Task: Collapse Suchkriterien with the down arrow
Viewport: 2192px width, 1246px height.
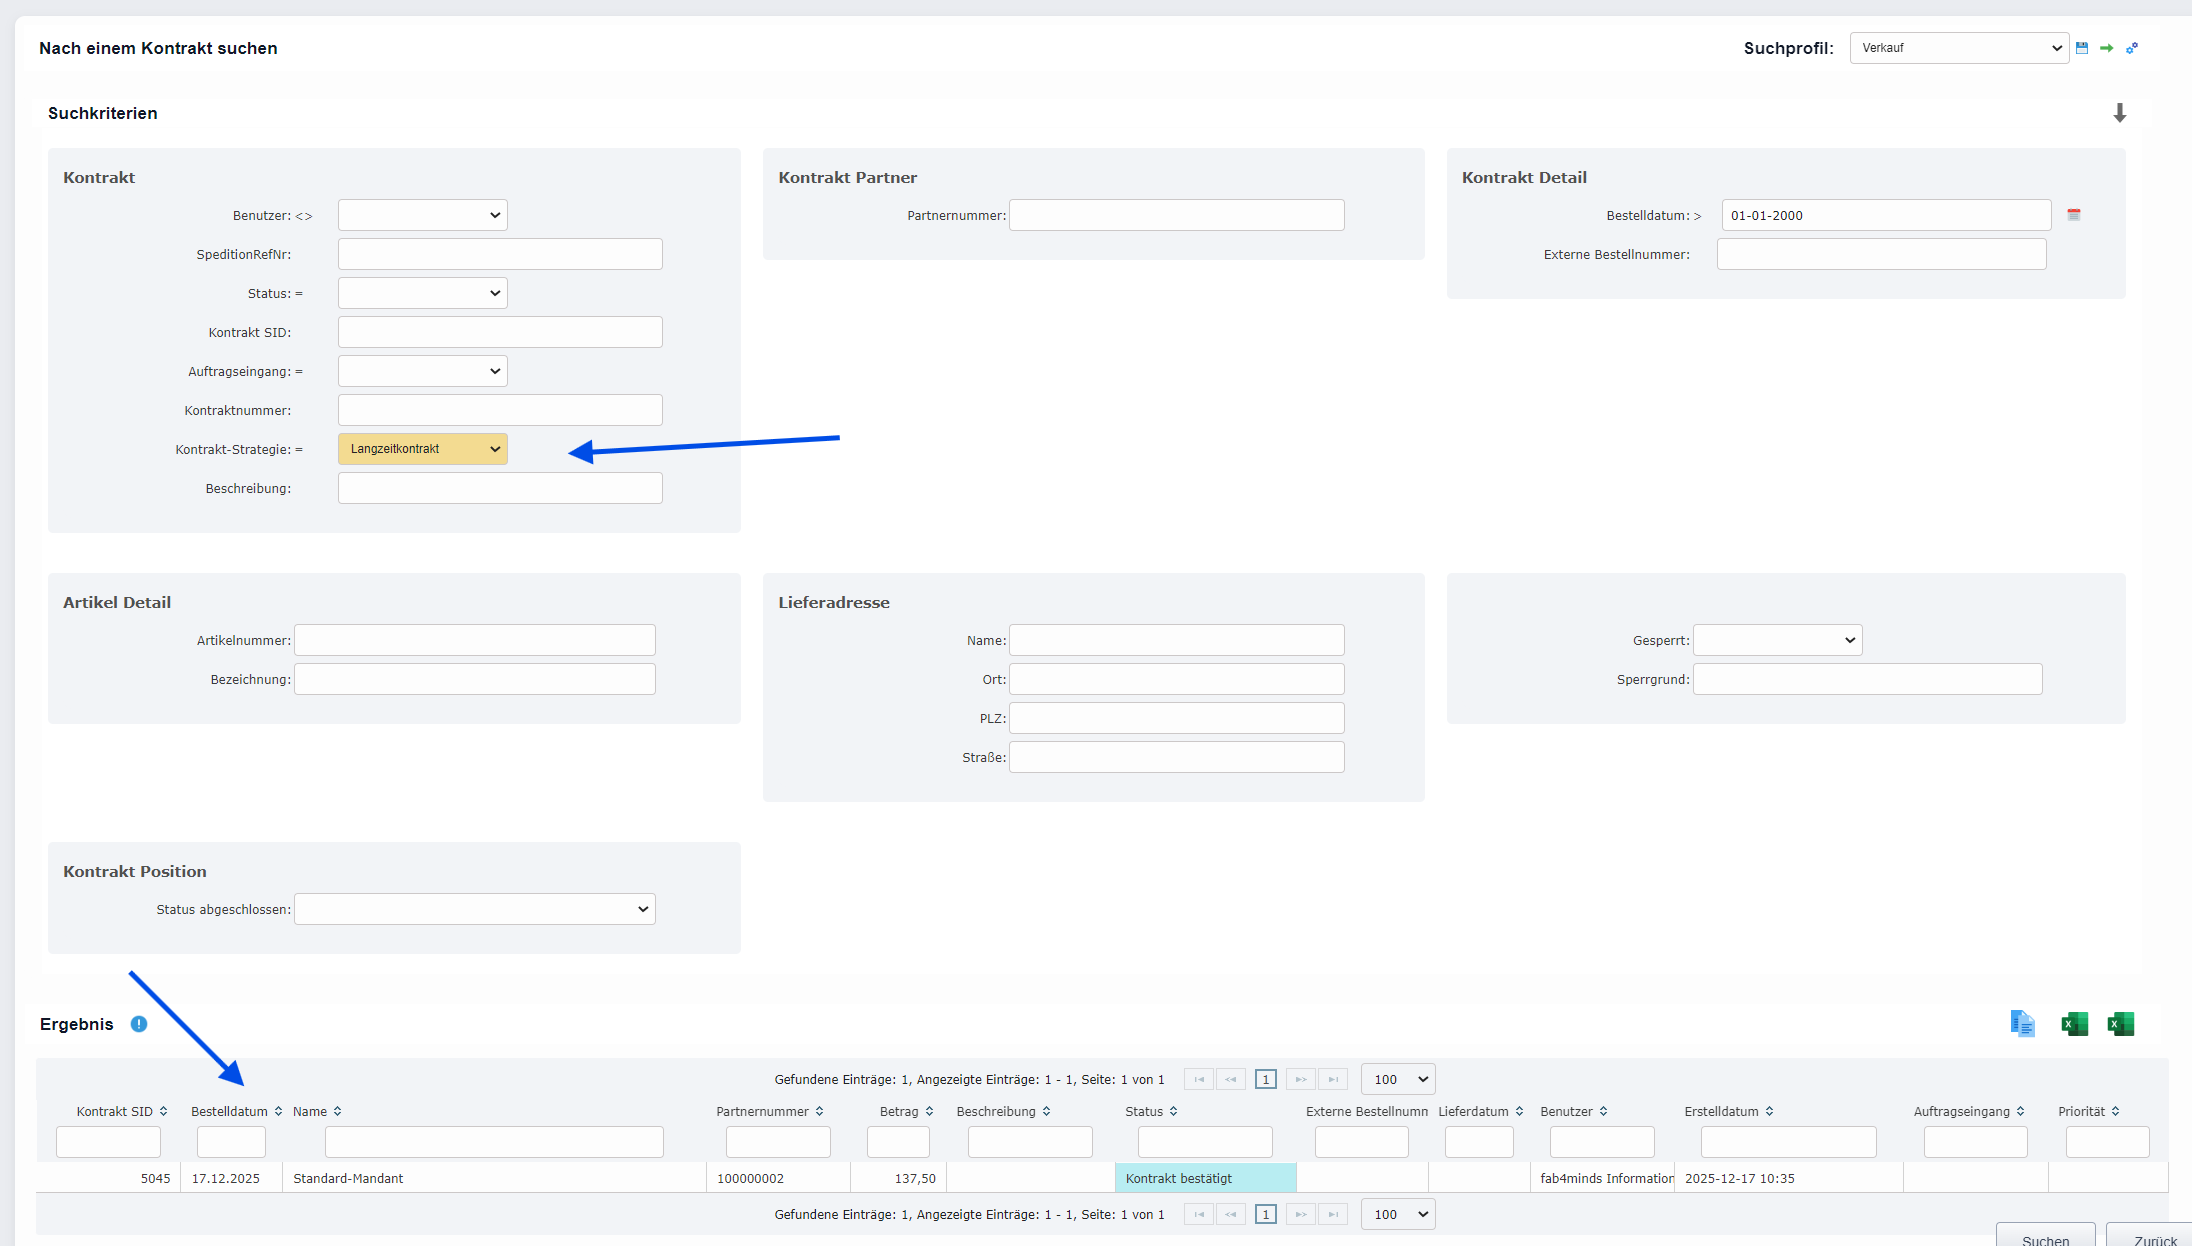Action: 2119,113
